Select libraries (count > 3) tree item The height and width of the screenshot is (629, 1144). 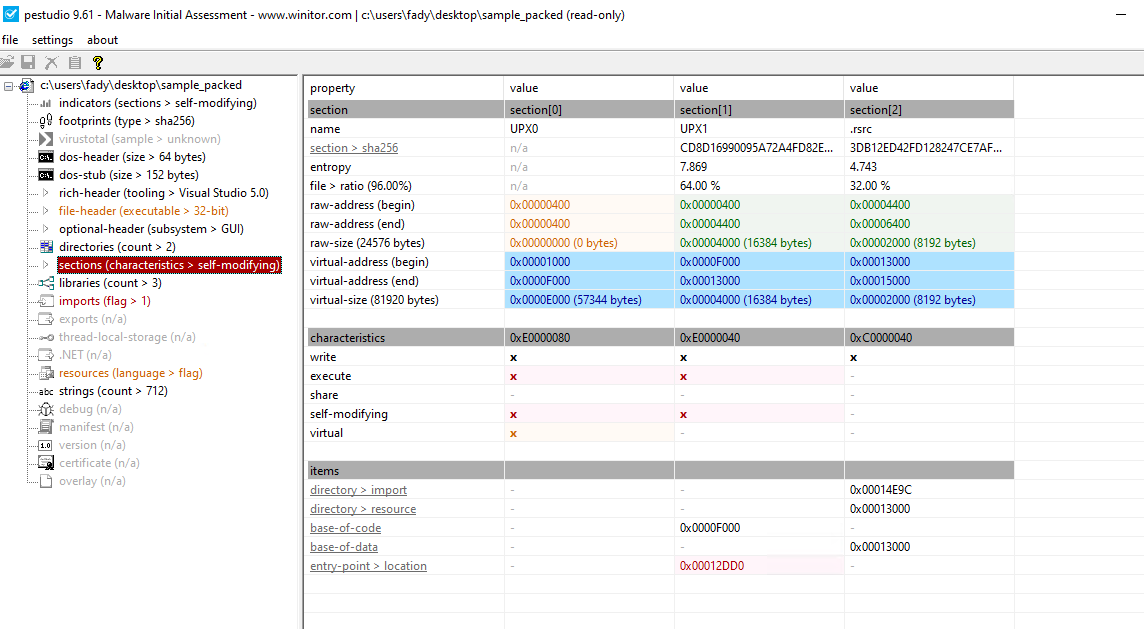coord(110,283)
